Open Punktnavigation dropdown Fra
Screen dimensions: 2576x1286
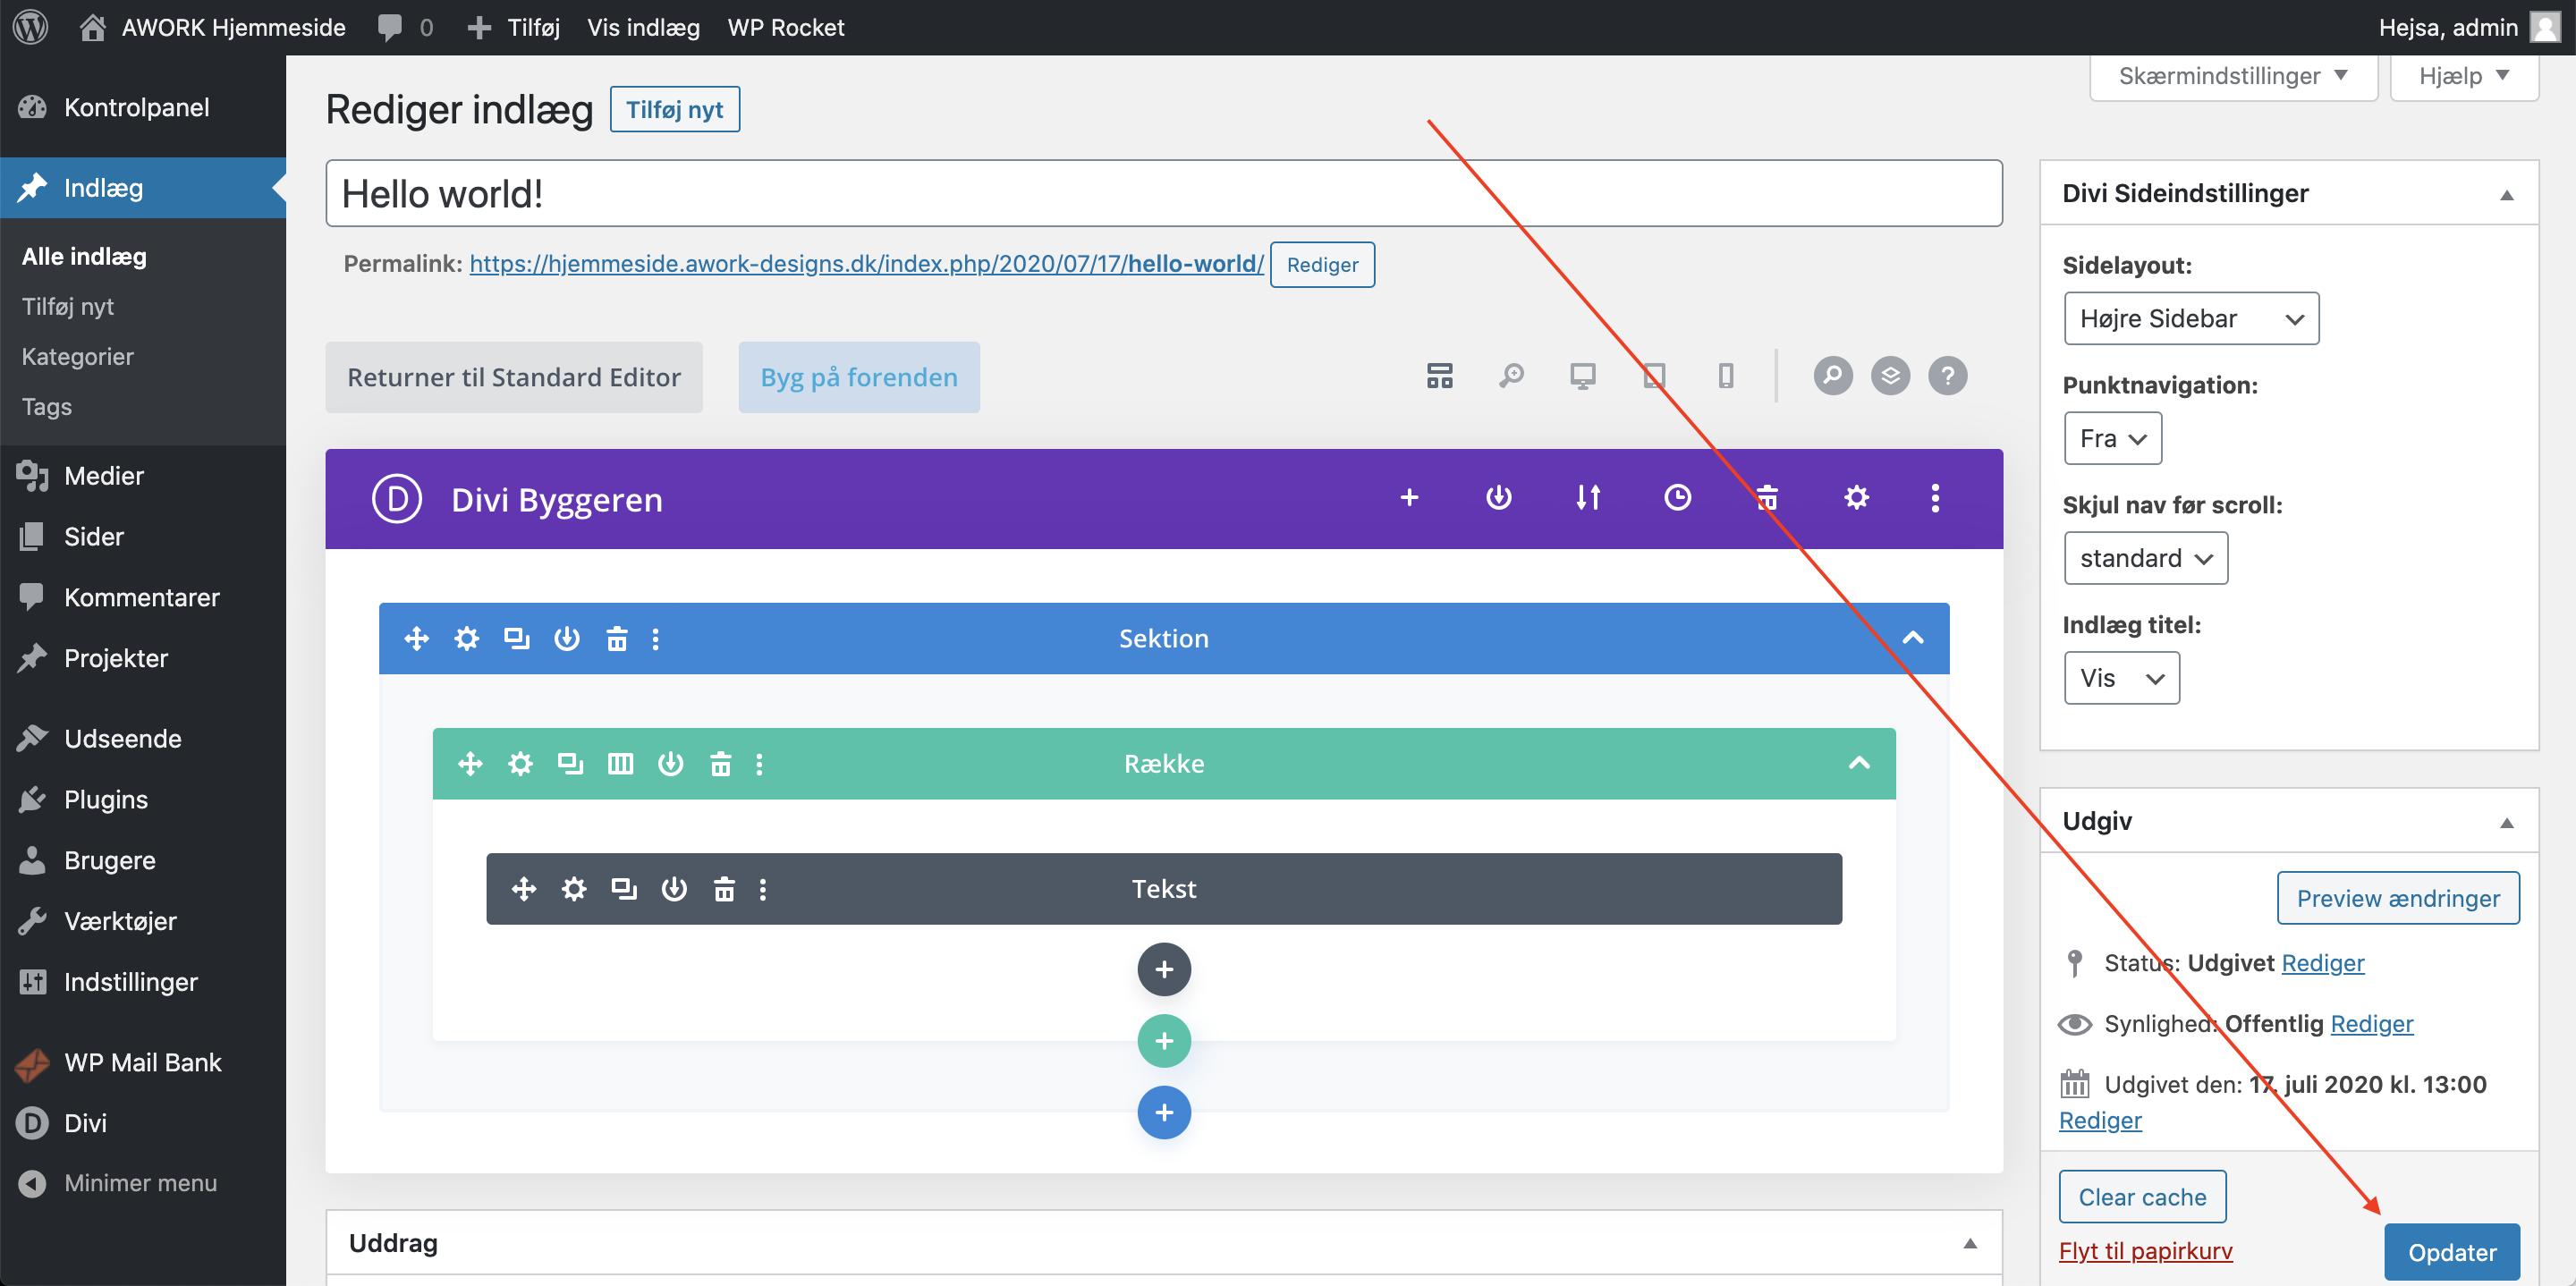2112,438
